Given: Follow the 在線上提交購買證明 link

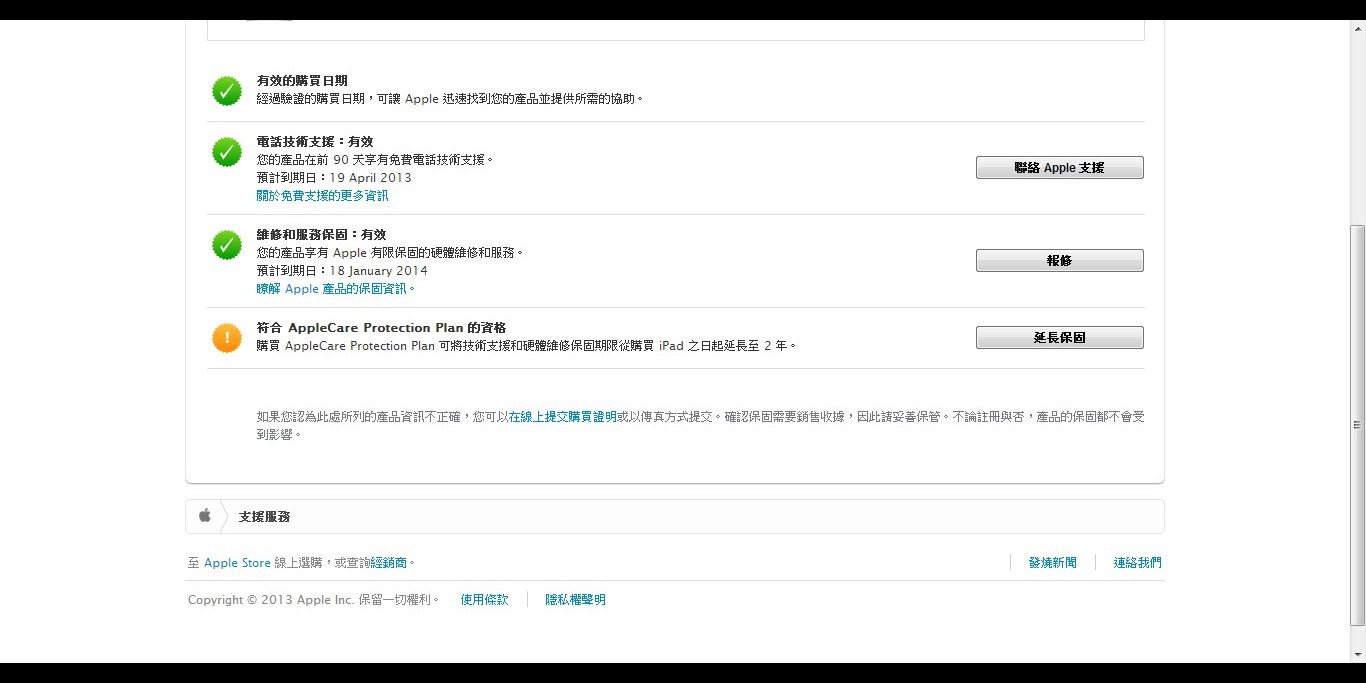Looking at the screenshot, I should pos(563,416).
